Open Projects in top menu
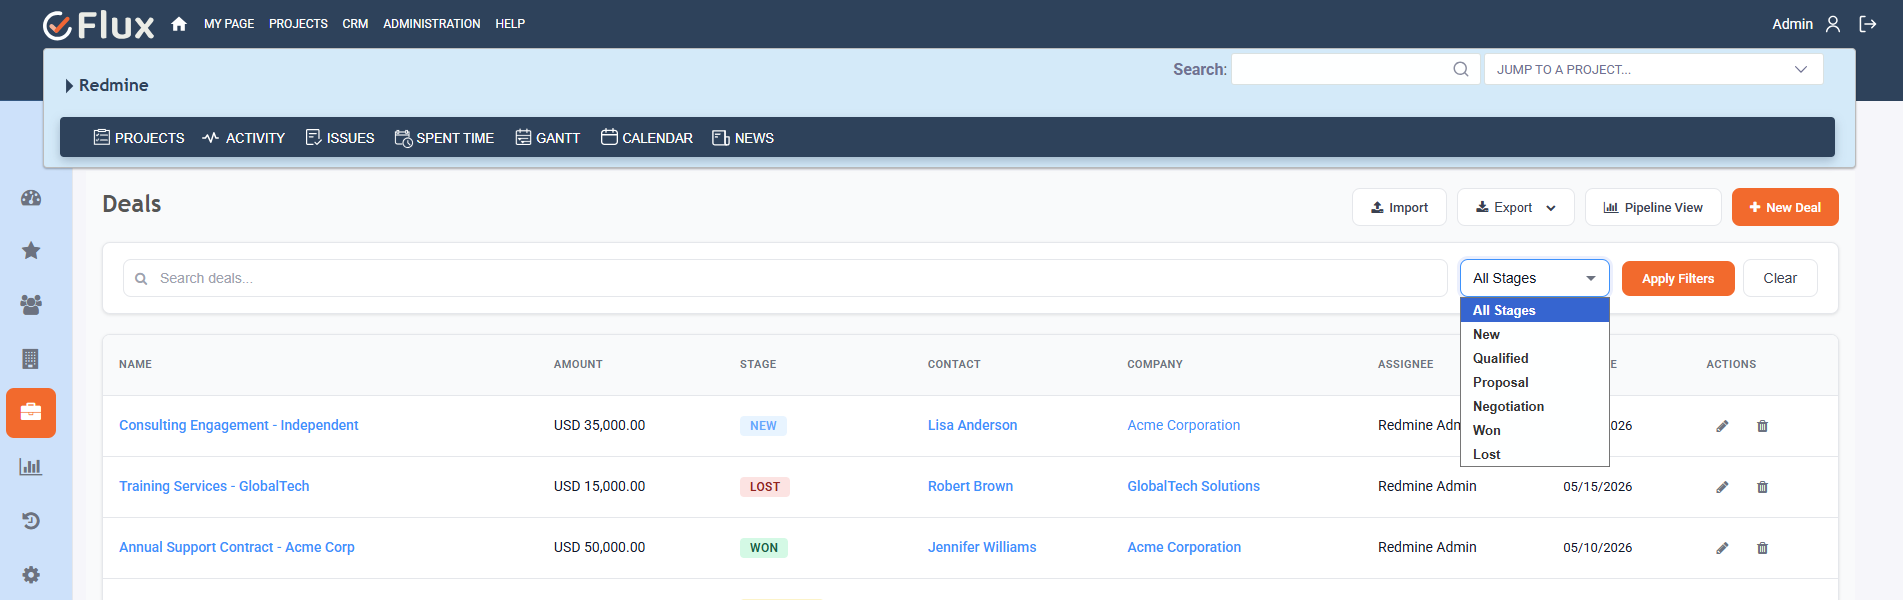The image size is (1903, 600). pos(298,24)
